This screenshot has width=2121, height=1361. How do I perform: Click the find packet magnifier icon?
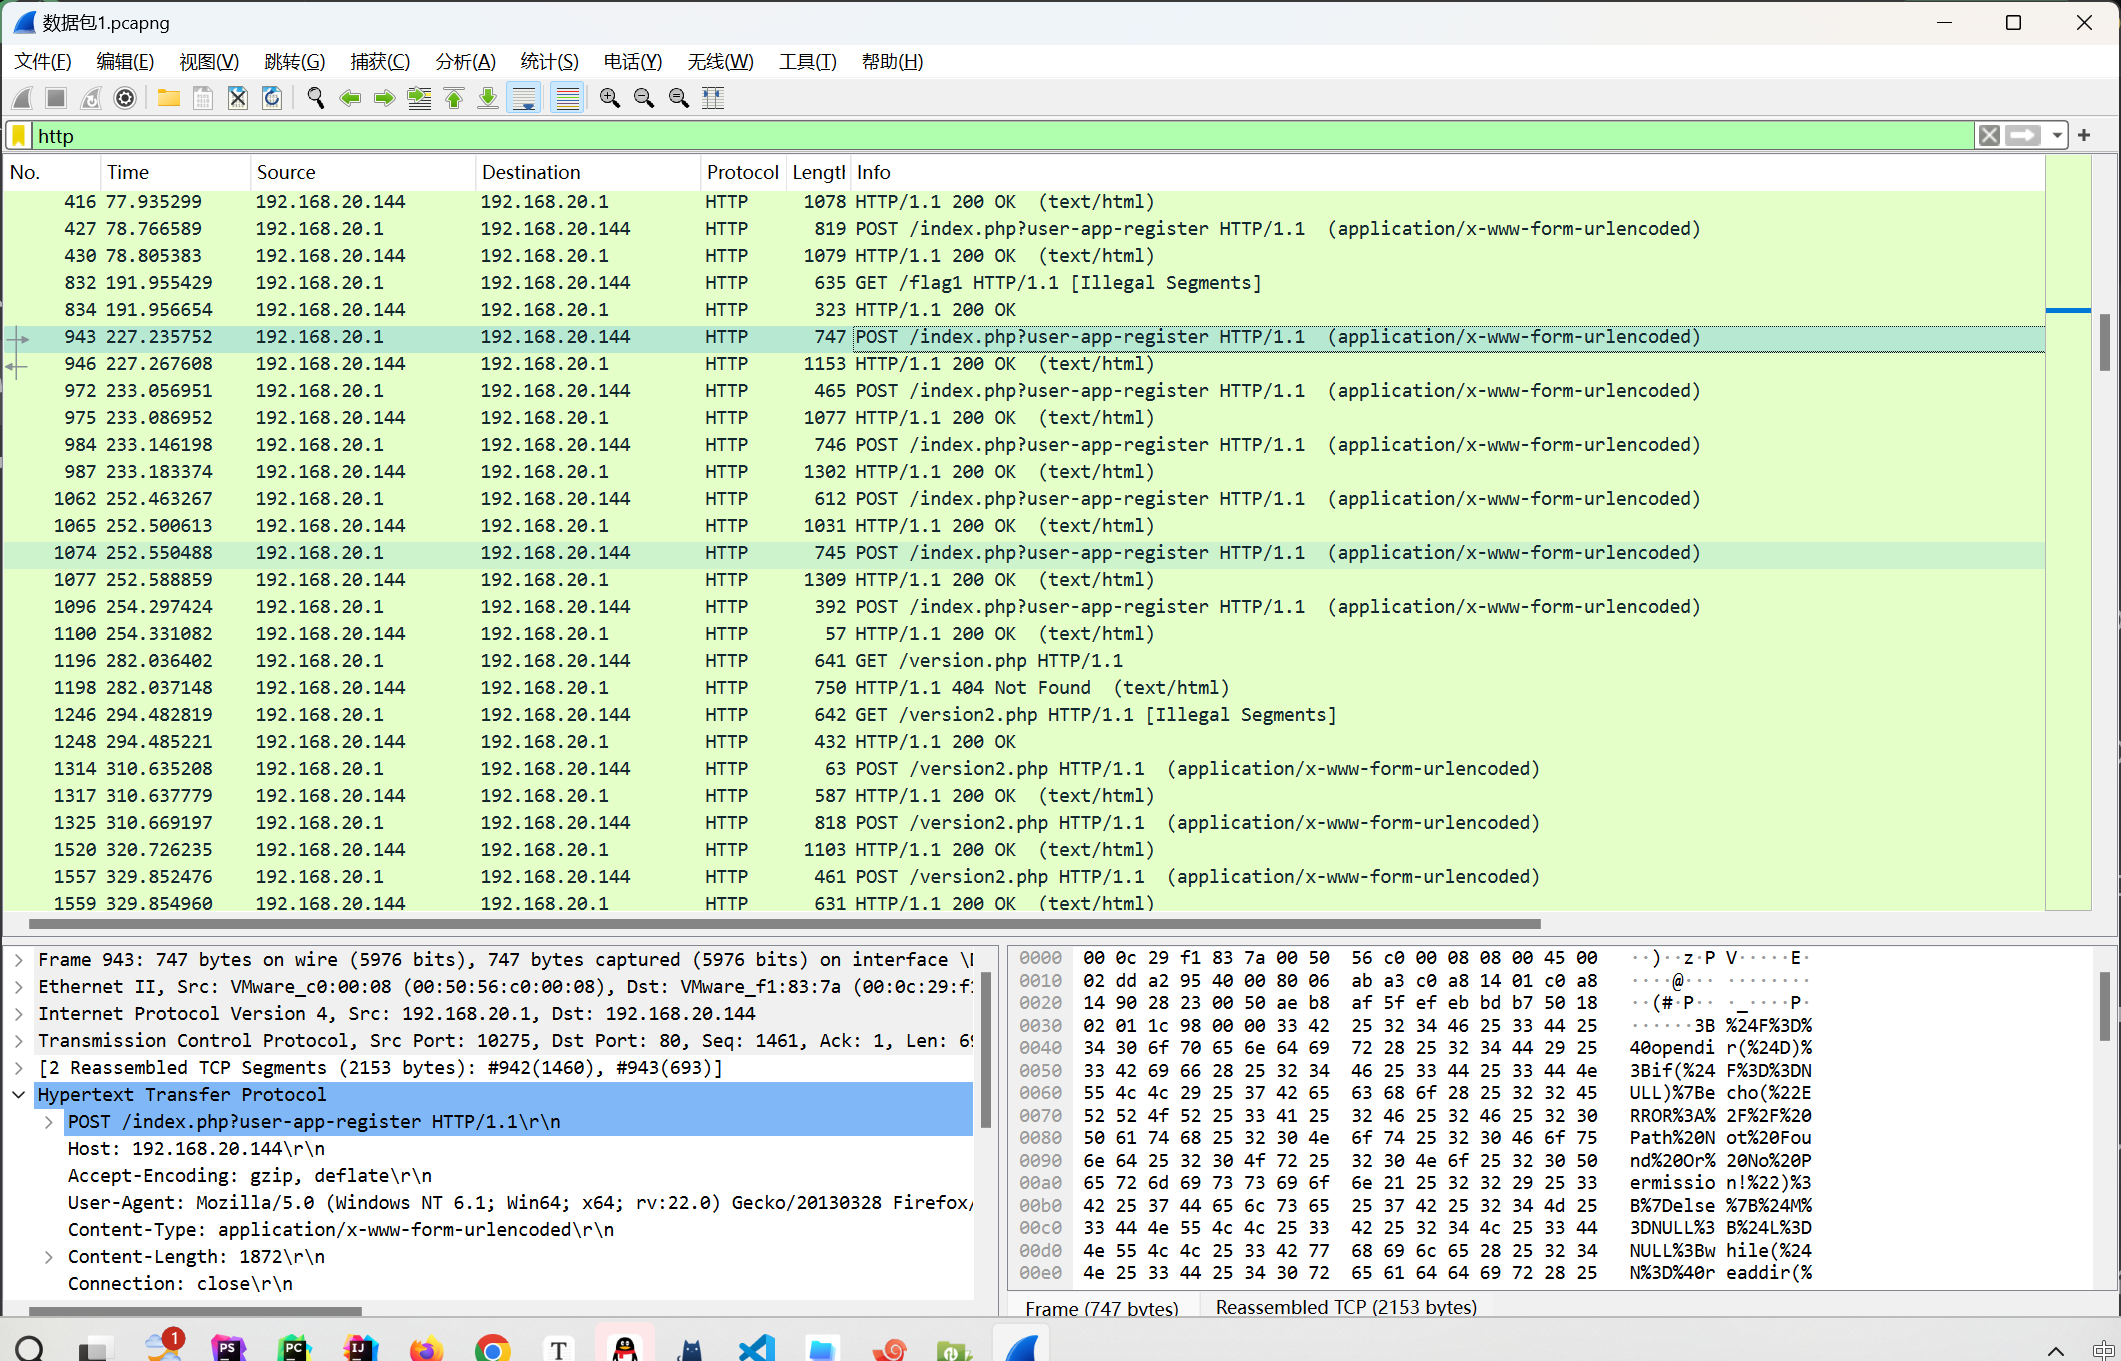[315, 98]
